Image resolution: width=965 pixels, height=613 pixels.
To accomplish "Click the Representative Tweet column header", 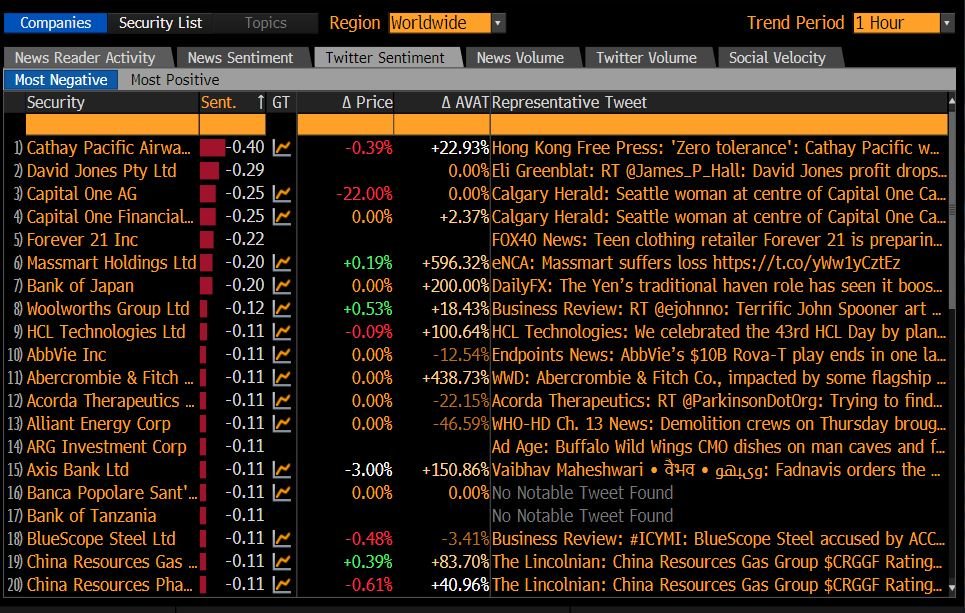I will pyautogui.click(x=719, y=102).
